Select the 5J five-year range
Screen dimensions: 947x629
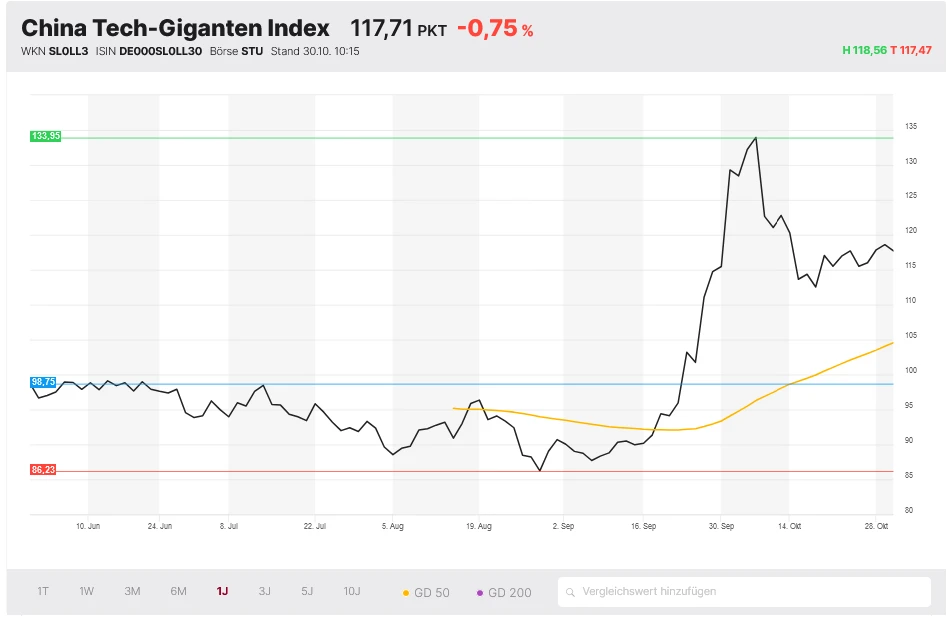click(x=308, y=591)
